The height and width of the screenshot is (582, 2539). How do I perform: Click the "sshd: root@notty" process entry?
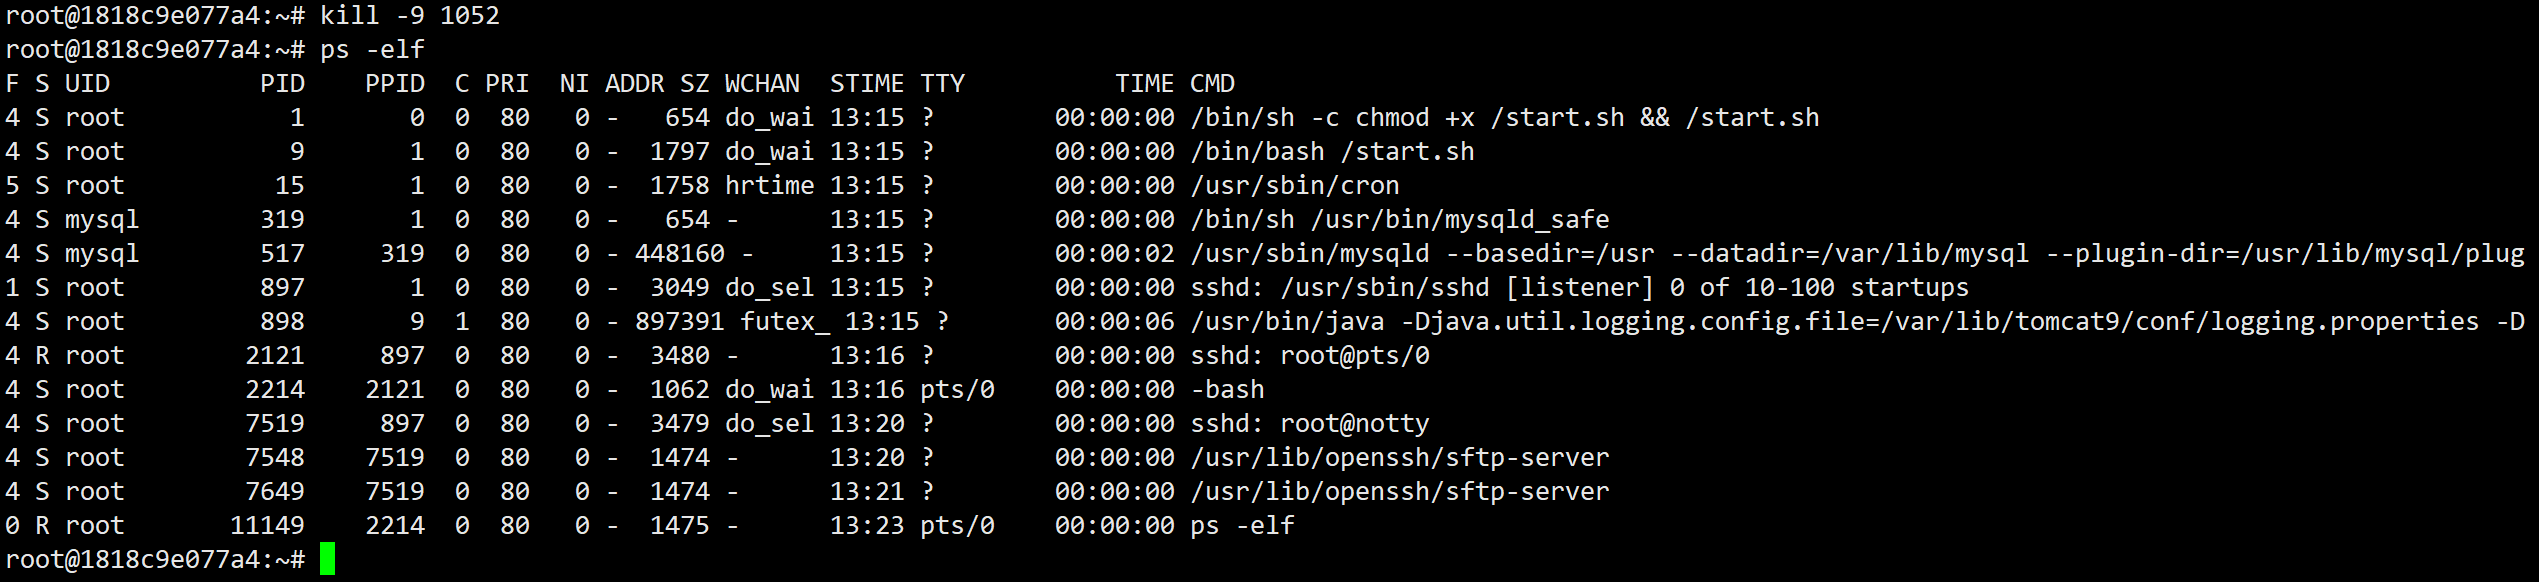click(1309, 423)
